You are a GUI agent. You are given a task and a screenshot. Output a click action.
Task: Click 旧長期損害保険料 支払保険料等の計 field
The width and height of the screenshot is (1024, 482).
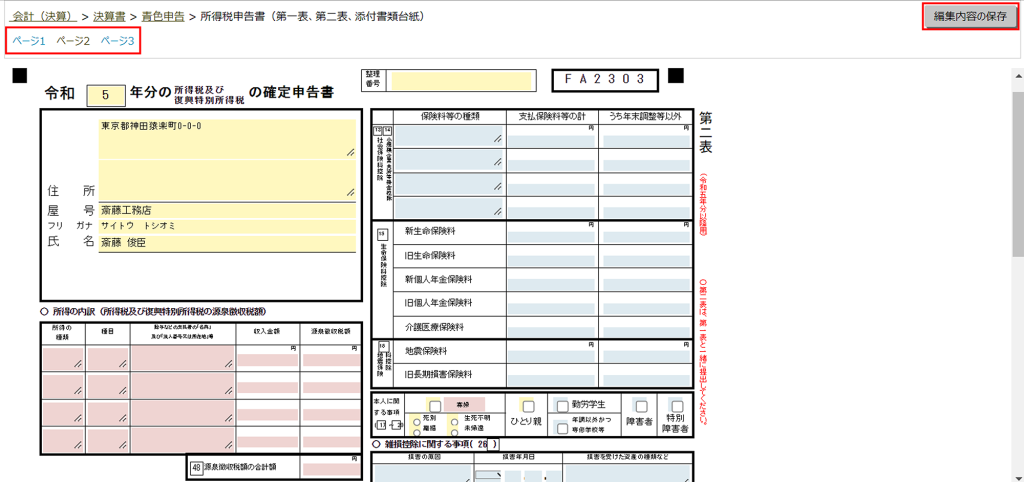click(x=551, y=380)
